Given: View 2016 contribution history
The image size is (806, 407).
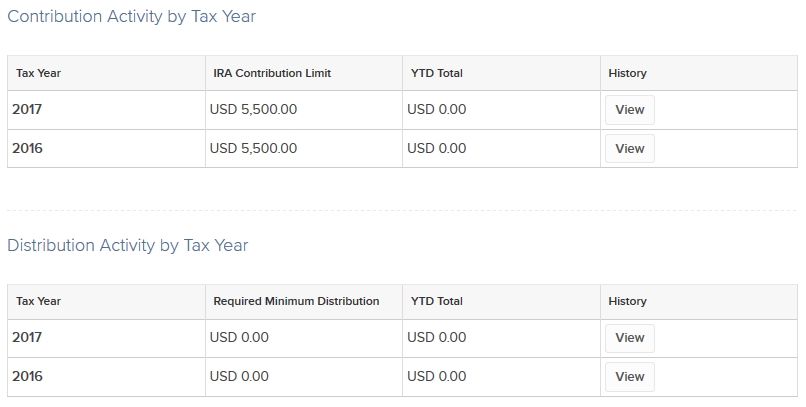Looking at the screenshot, I should [x=630, y=149].
